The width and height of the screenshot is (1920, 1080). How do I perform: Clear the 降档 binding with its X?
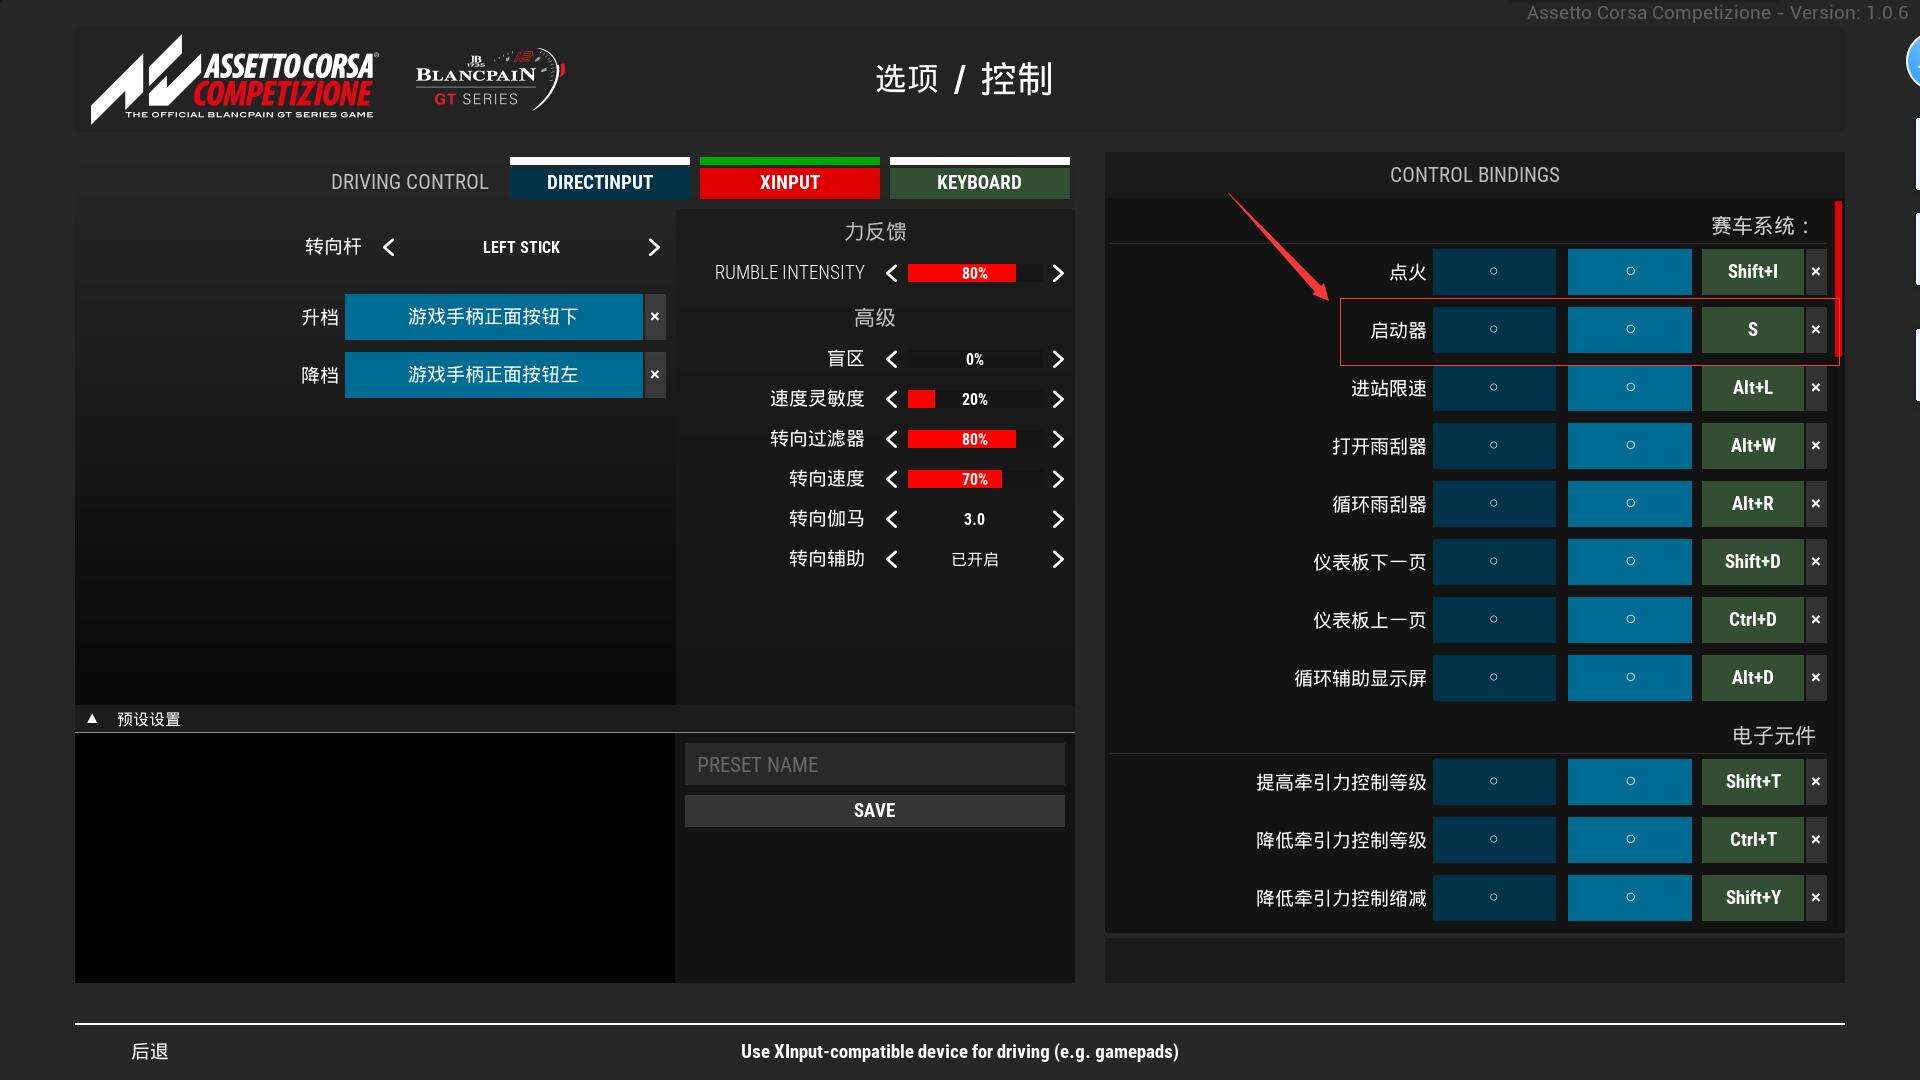[x=655, y=375]
